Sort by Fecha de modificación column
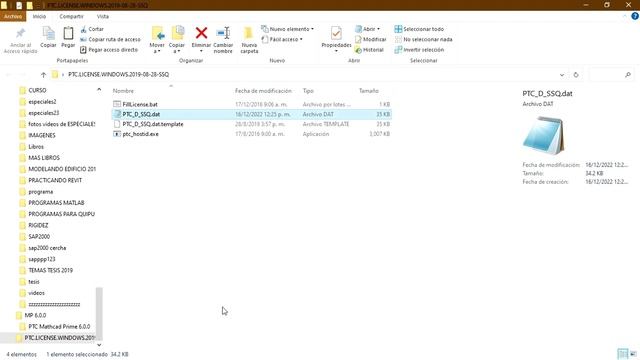The image size is (640, 360). [263, 91]
